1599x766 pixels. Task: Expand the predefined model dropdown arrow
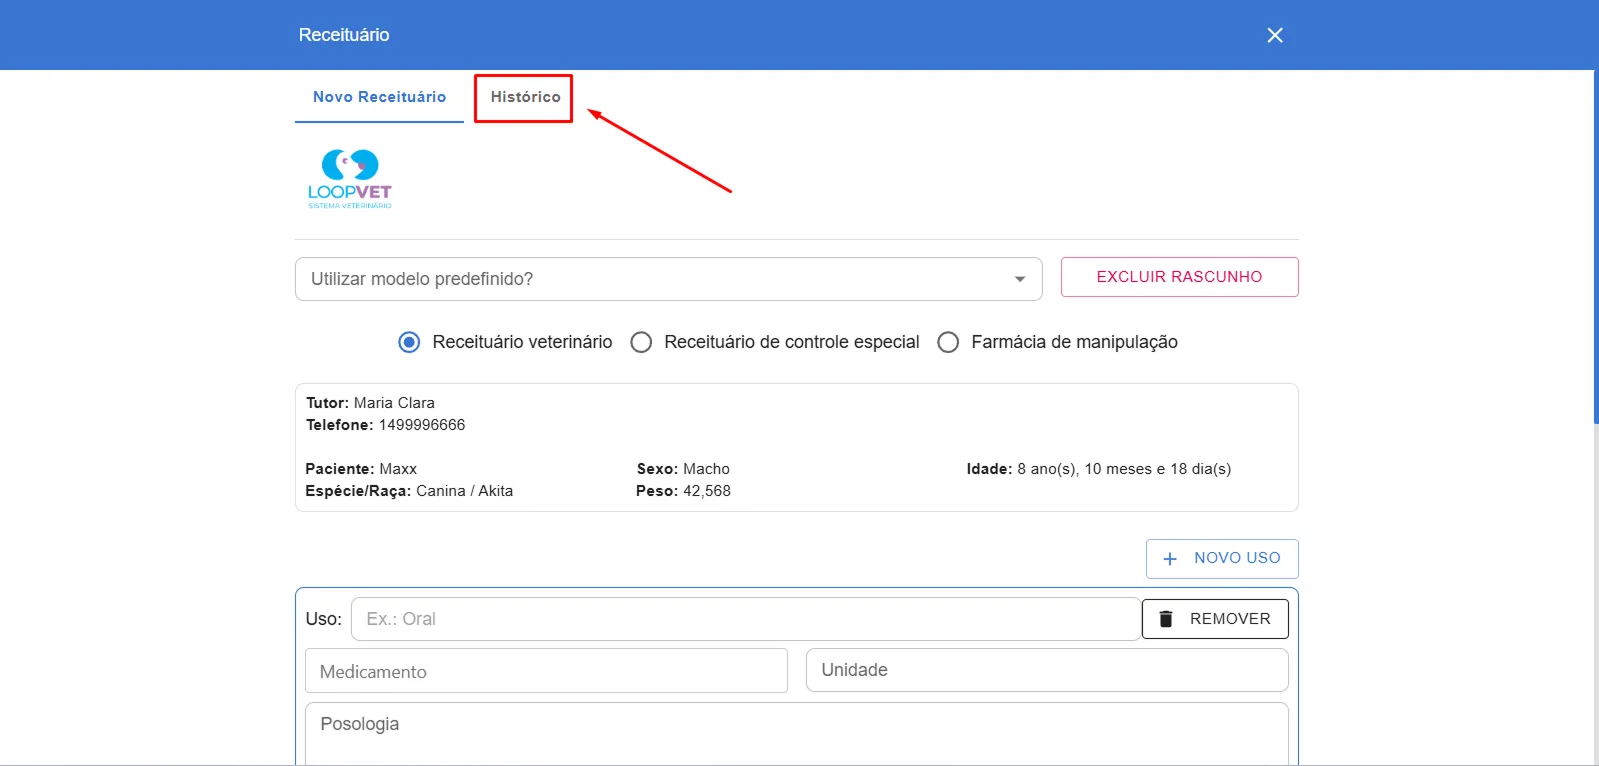pos(1020,279)
